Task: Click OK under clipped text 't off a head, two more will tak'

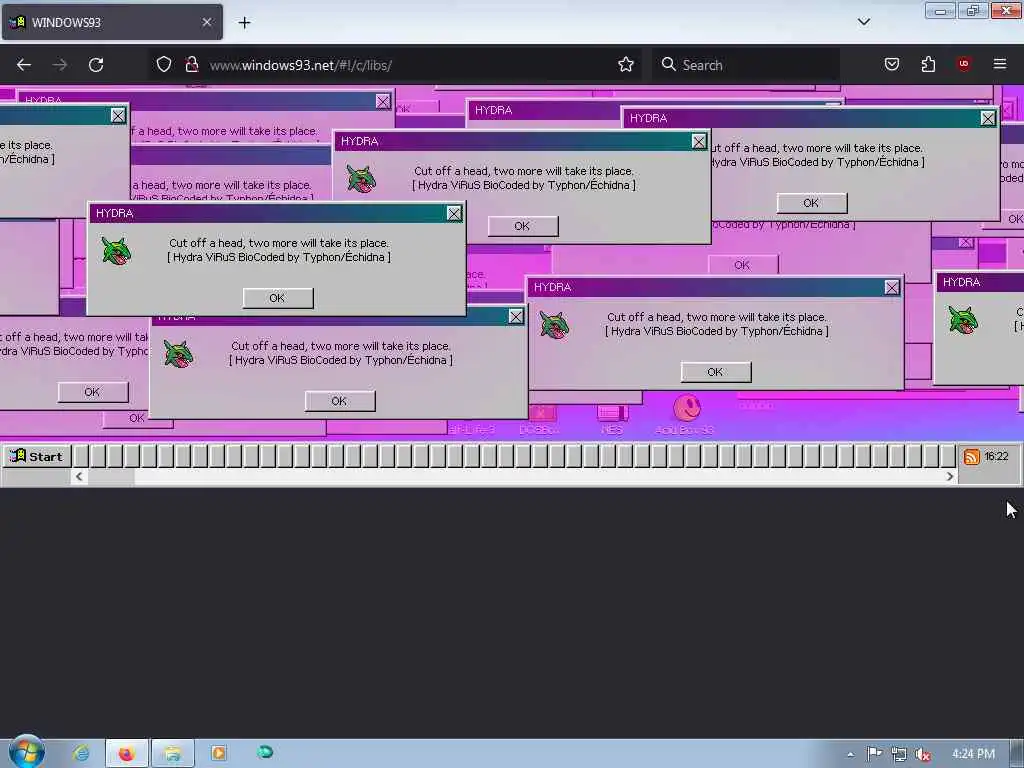Action: click(x=93, y=392)
